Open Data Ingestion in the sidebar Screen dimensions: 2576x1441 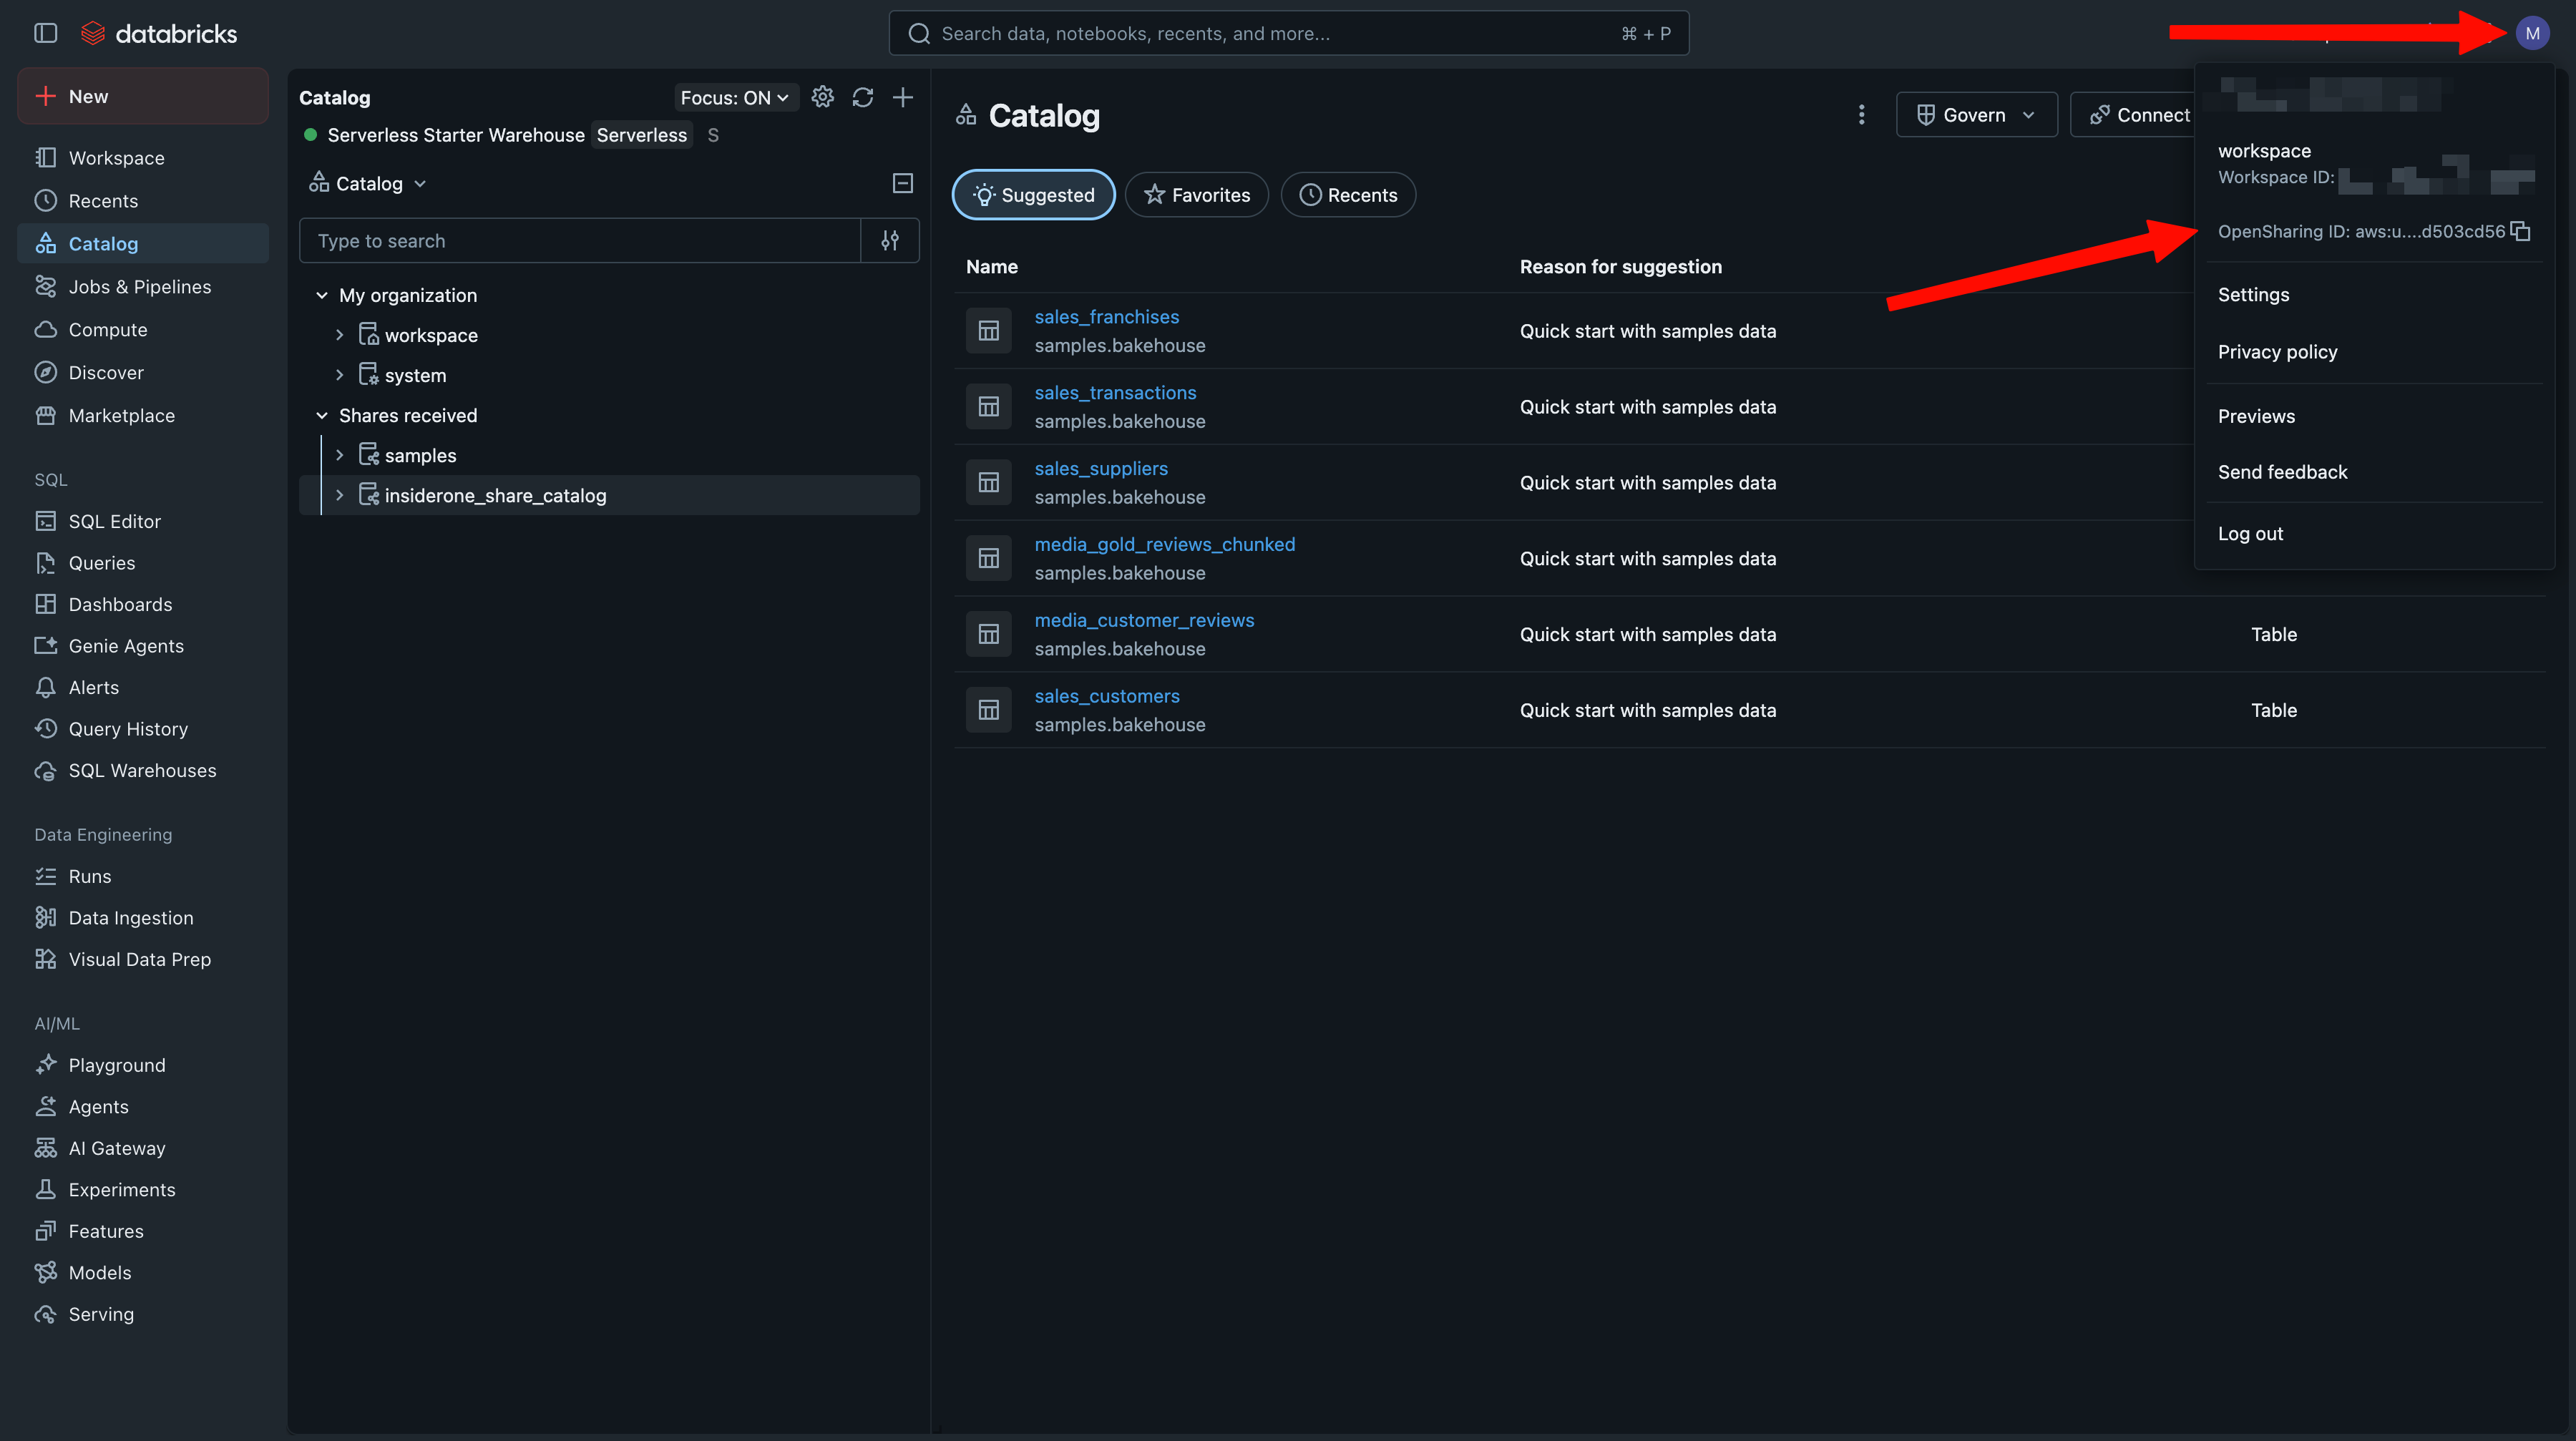143,918
